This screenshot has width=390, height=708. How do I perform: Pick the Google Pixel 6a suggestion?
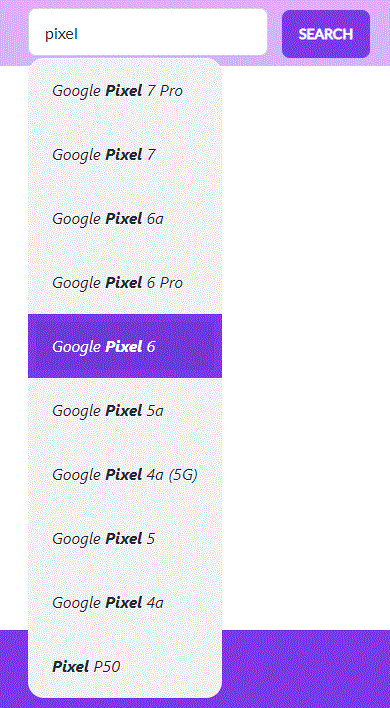pyautogui.click(x=125, y=219)
